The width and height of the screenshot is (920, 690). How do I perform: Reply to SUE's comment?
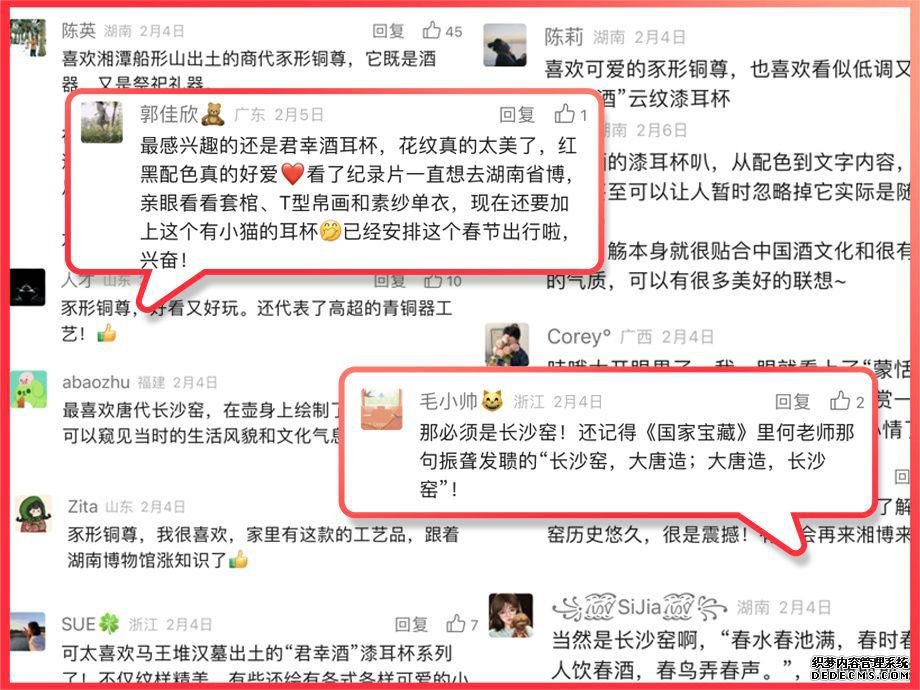click(411, 624)
